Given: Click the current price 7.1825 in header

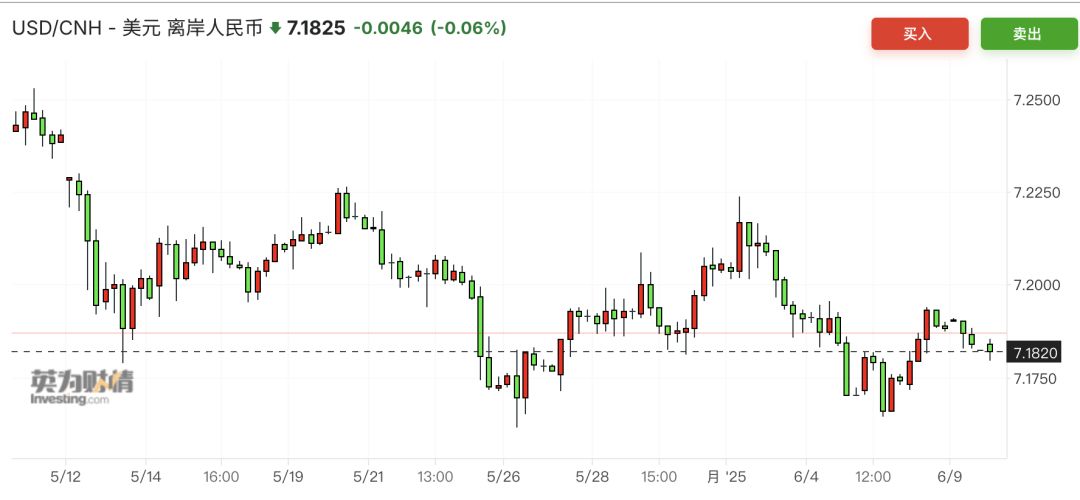Looking at the screenshot, I should coord(316,29).
